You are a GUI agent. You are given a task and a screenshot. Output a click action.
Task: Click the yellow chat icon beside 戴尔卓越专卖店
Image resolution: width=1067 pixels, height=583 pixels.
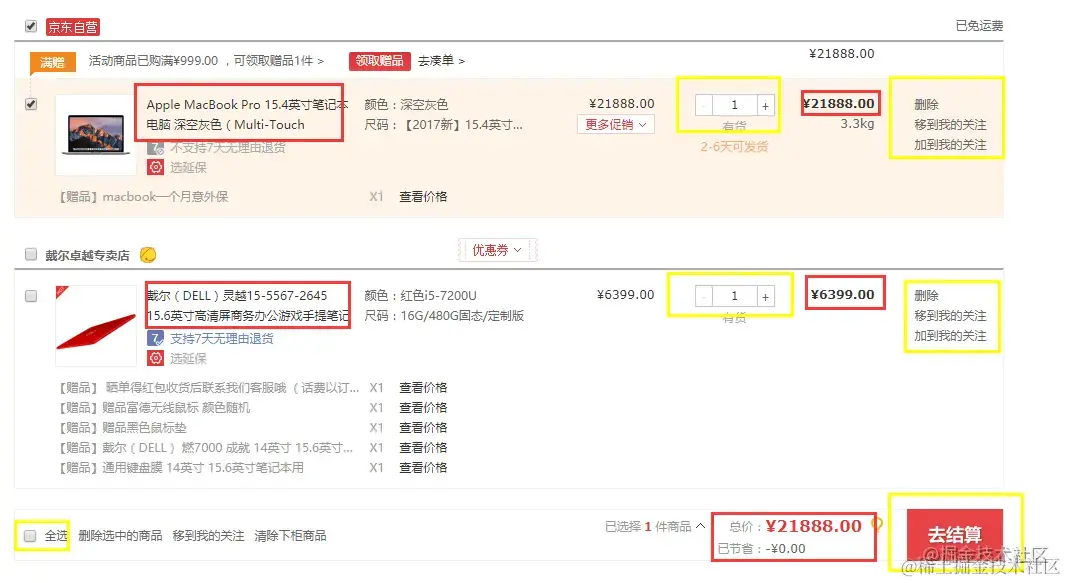point(148,255)
